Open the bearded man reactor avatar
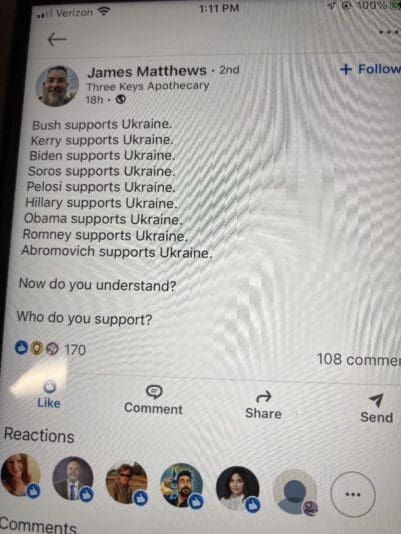Image resolution: width=401 pixels, height=534 pixels. pos(182,485)
